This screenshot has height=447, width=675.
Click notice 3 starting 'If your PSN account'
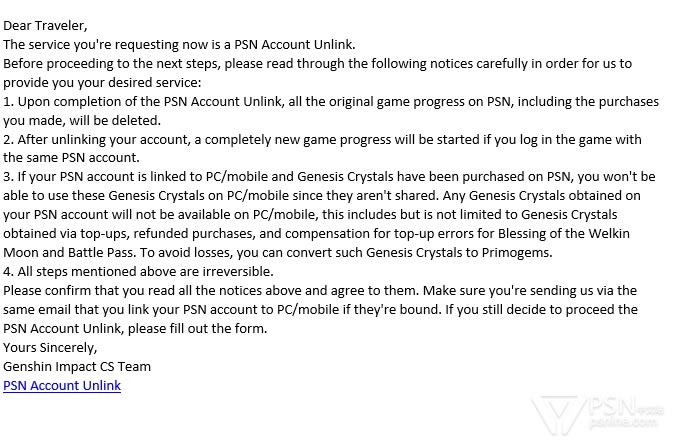pyautogui.click(x=330, y=178)
